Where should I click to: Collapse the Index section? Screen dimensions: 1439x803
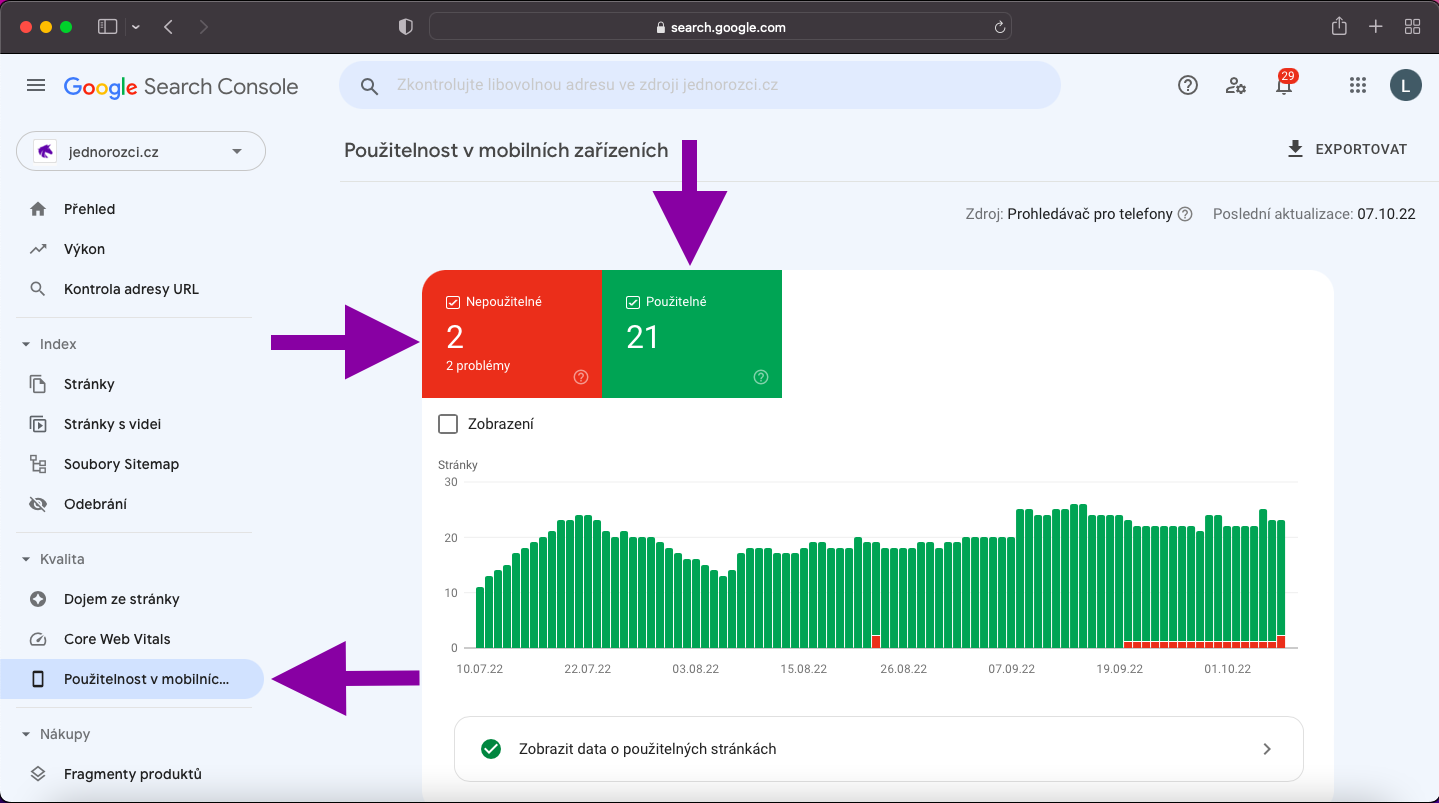coord(26,344)
